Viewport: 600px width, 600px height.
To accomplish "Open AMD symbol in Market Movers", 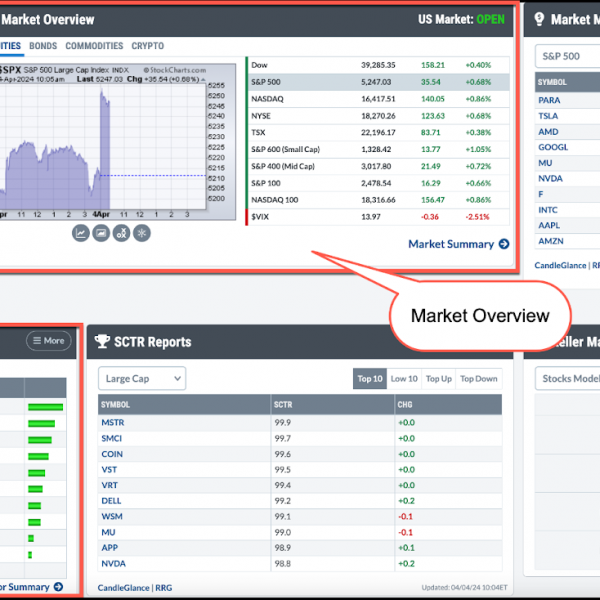I will point(548,132).
